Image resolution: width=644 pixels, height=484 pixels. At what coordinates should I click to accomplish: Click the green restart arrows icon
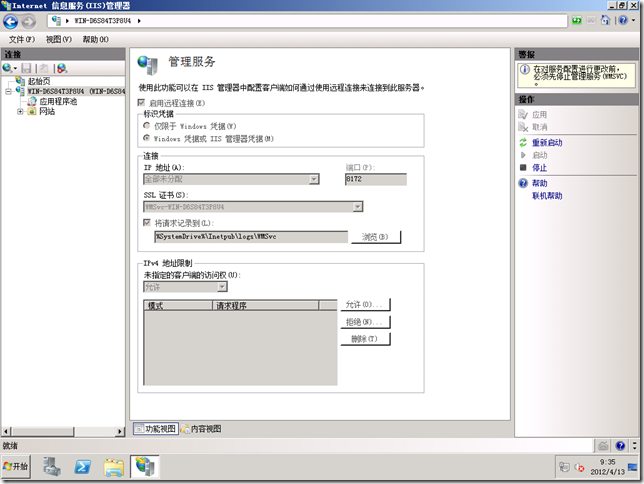523,143
